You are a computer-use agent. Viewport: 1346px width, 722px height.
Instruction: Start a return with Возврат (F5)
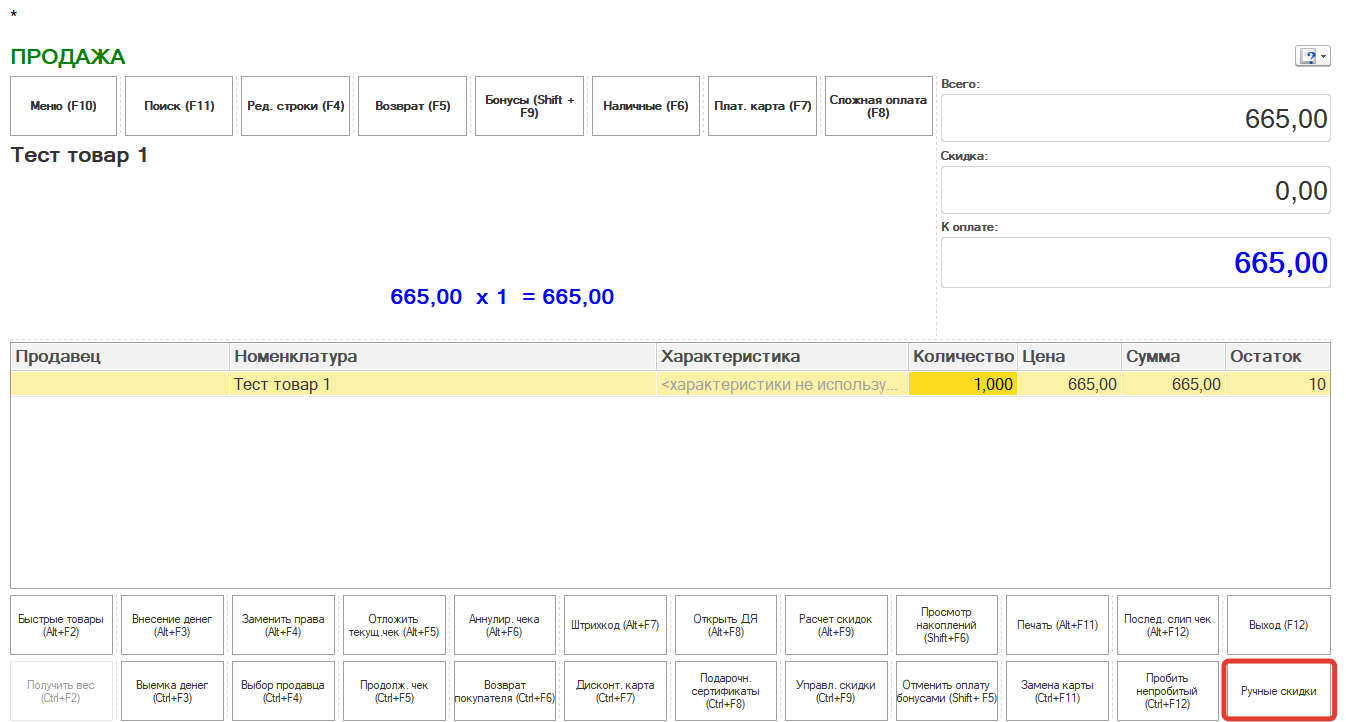(x=412, y=106)
